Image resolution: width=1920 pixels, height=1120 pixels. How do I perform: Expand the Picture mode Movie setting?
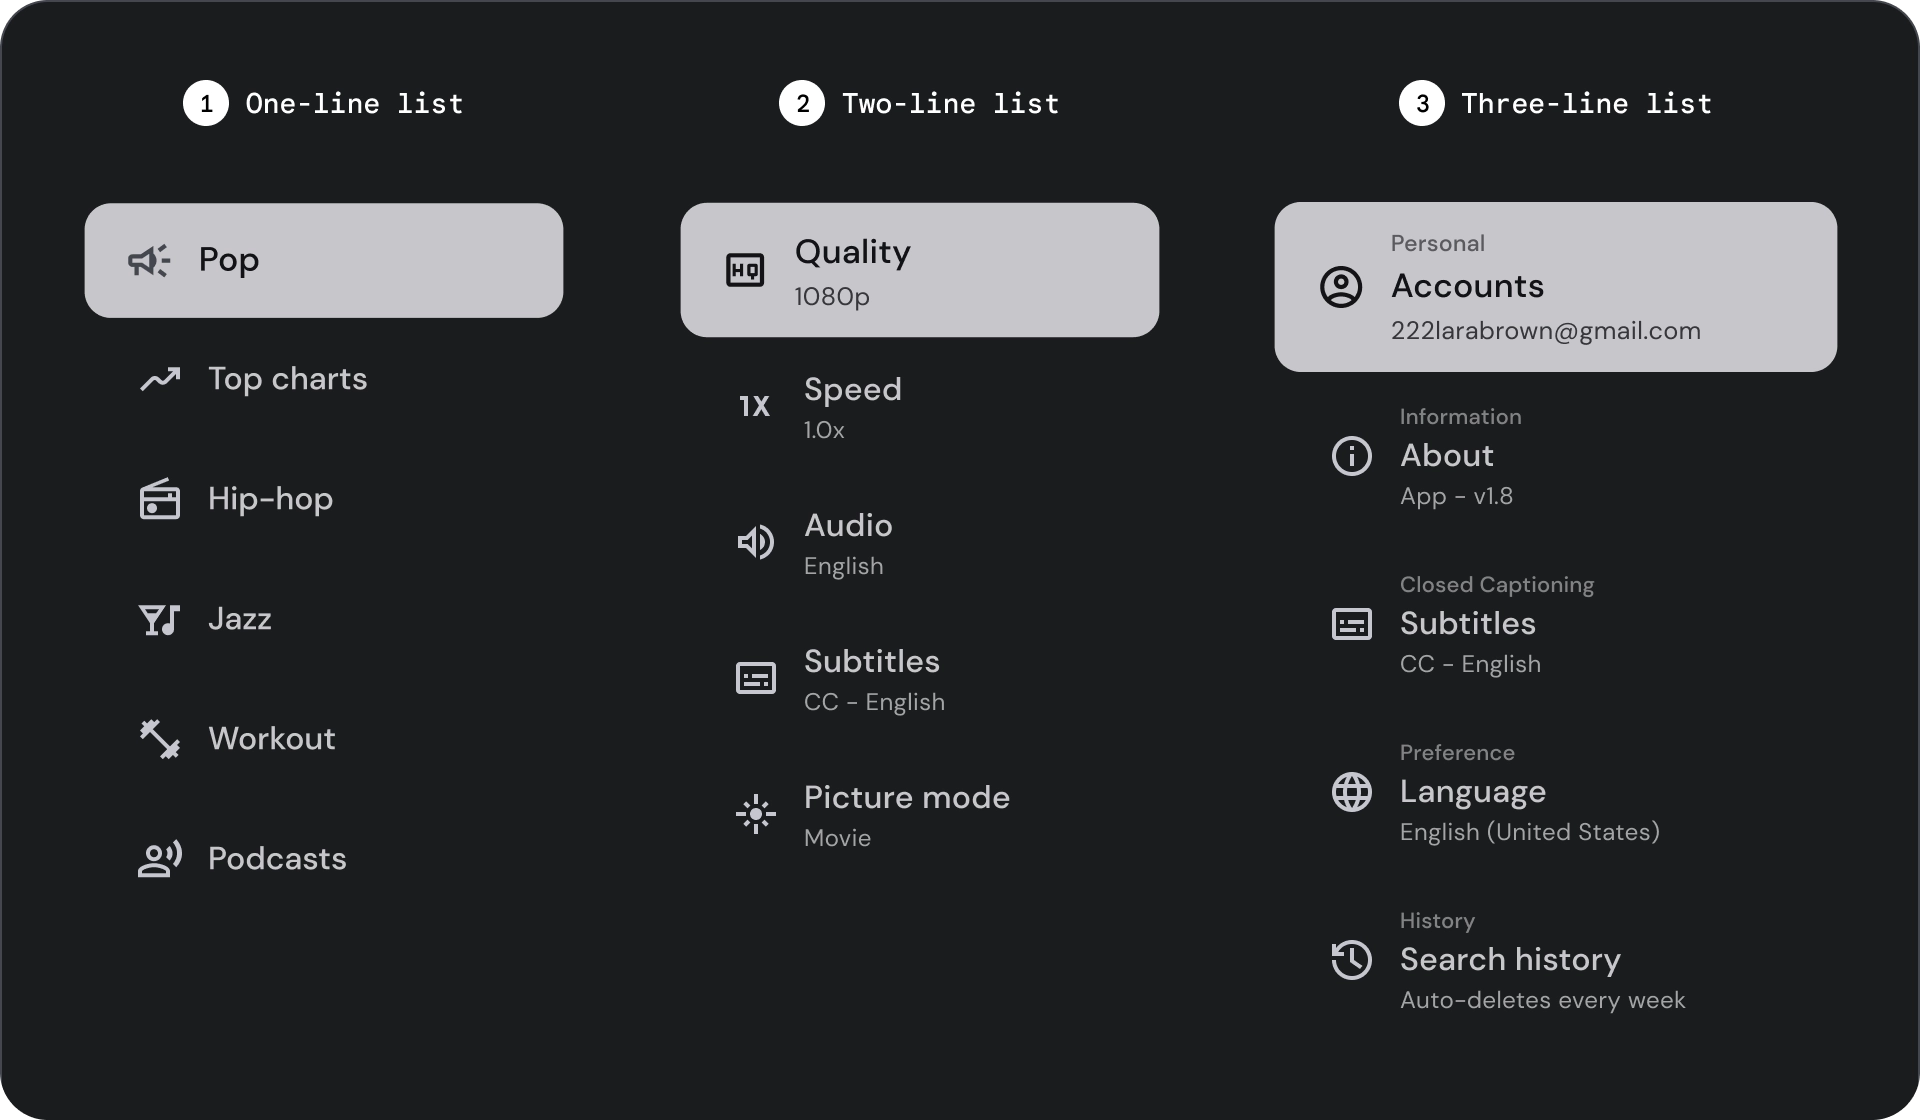pos(920,815)
